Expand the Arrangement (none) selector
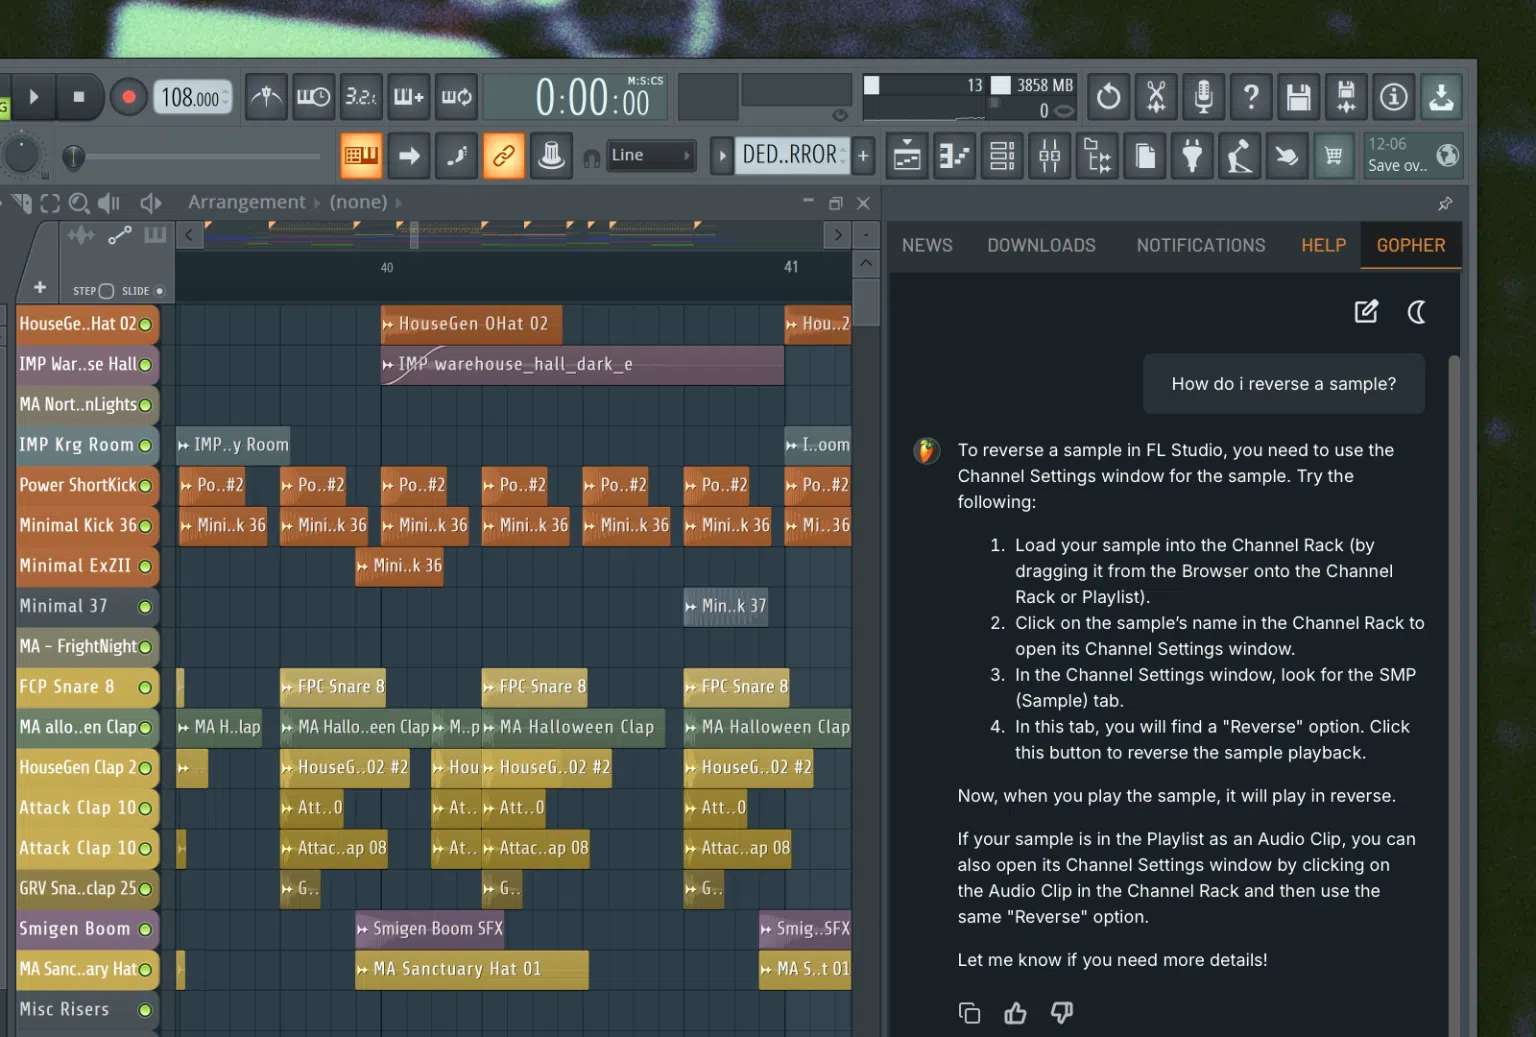 [358, 202]
